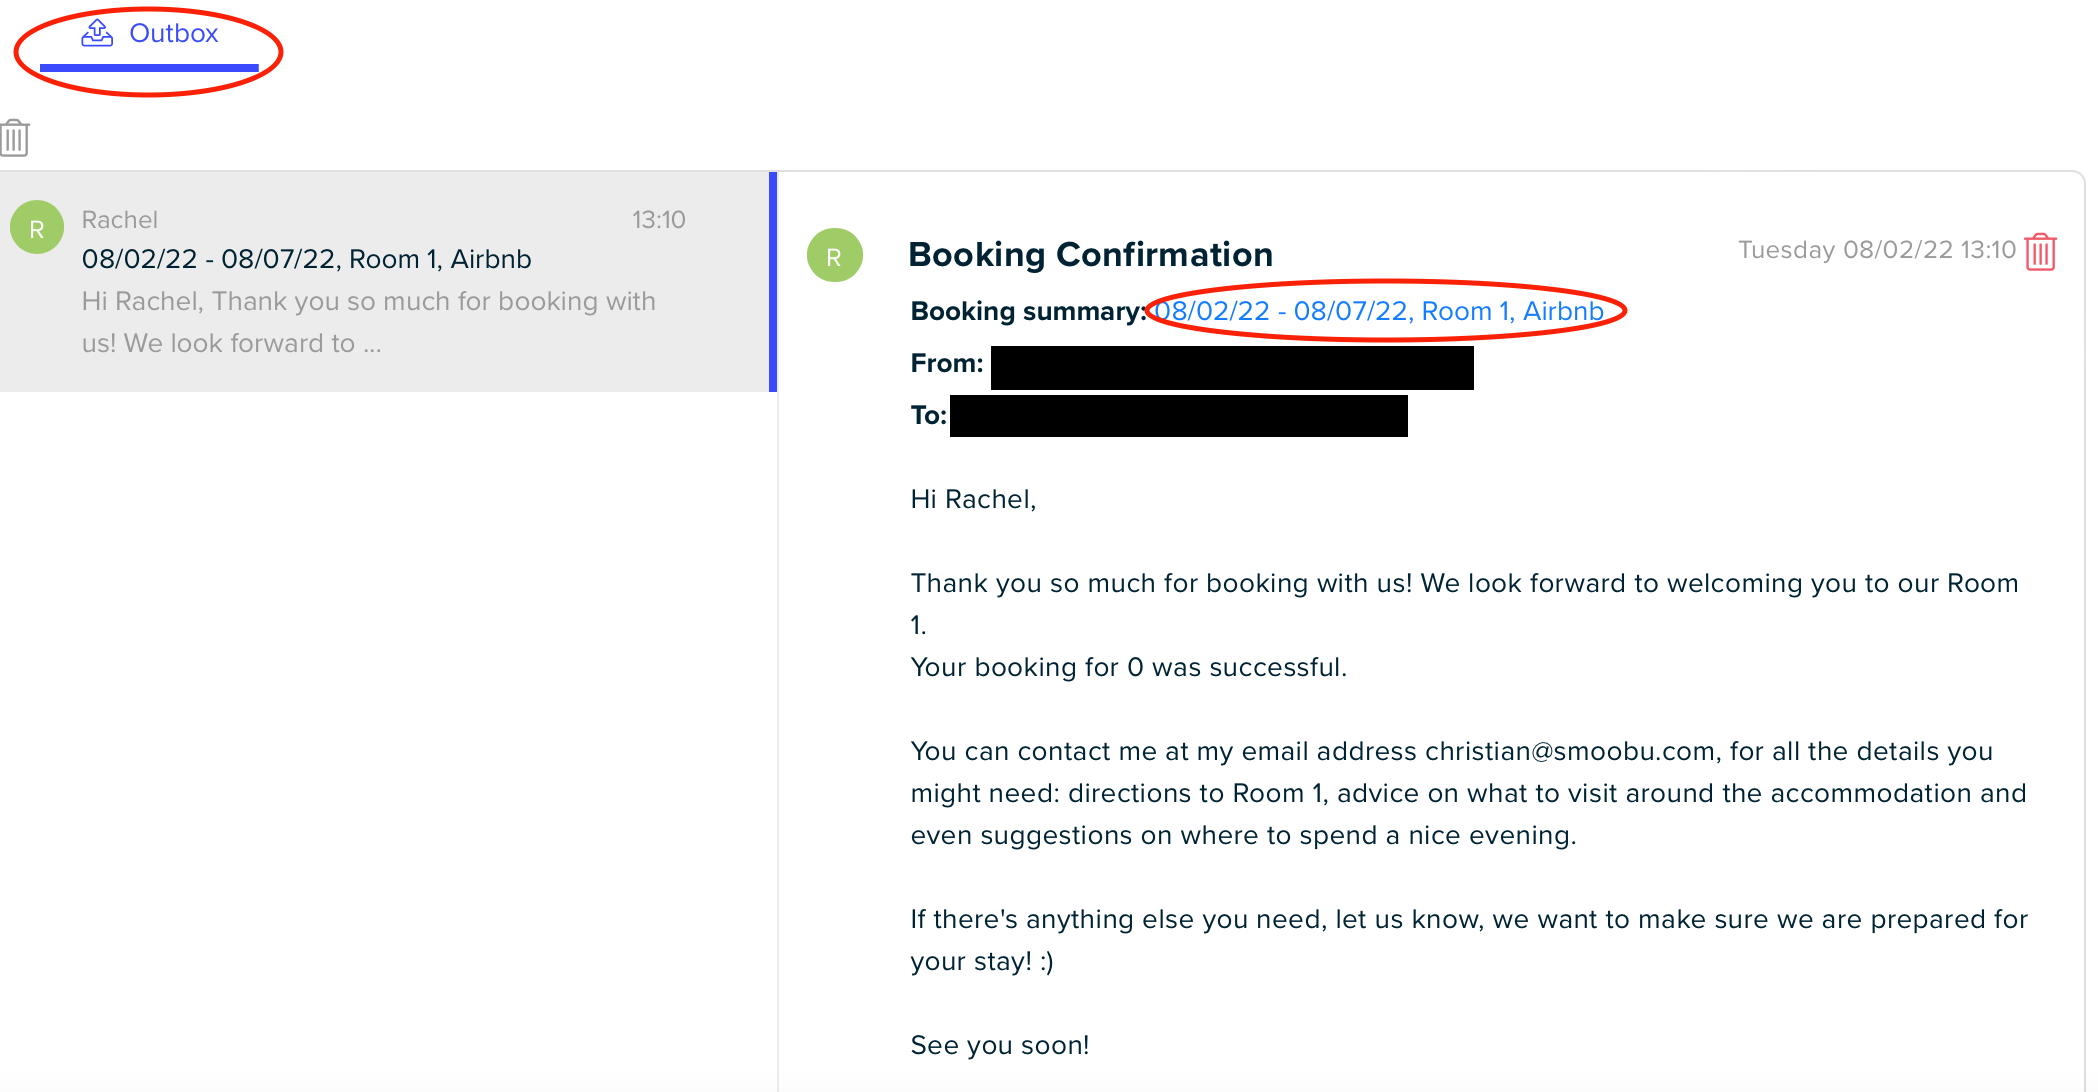
Task: Select Rachel's message subject in the list
Action: tap(306, 259)
